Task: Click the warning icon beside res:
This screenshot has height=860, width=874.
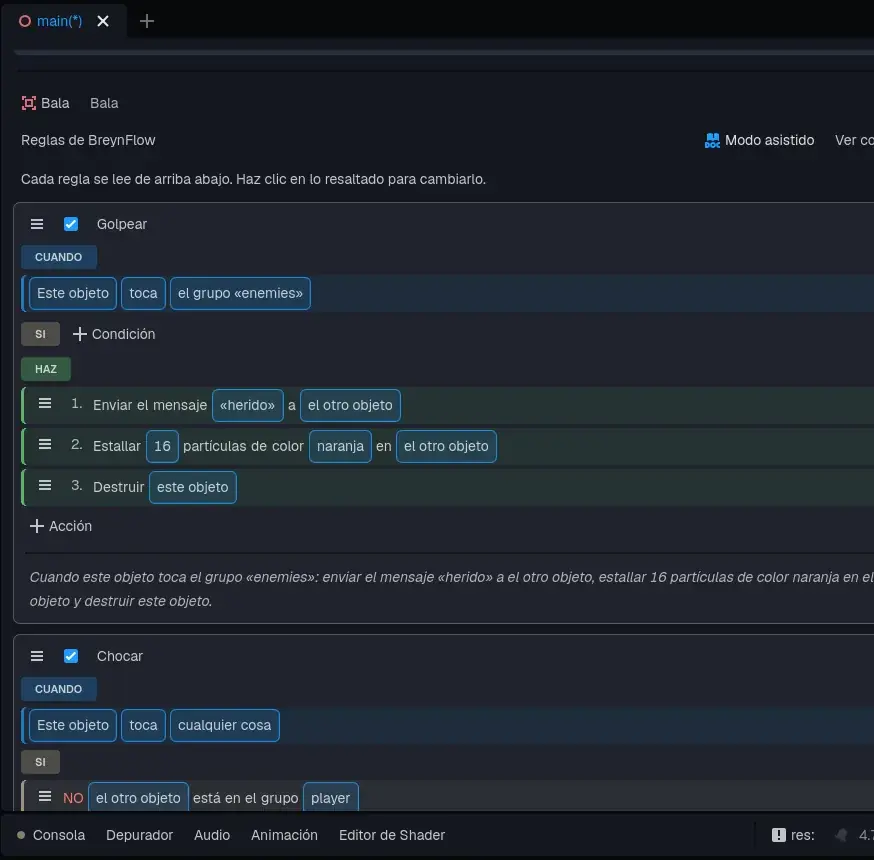Action: [x=779, y=835]
